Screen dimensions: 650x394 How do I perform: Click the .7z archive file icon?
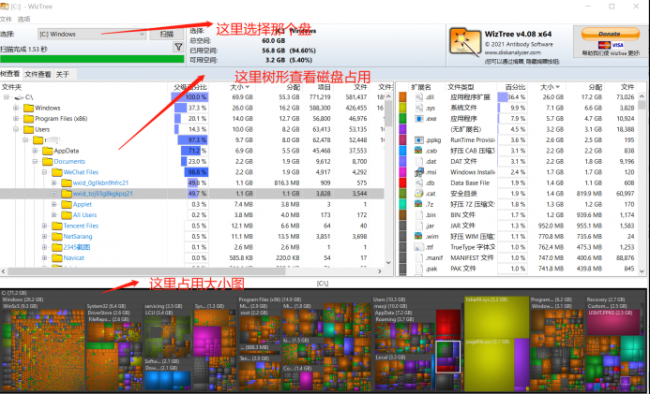tap(419, 204)
